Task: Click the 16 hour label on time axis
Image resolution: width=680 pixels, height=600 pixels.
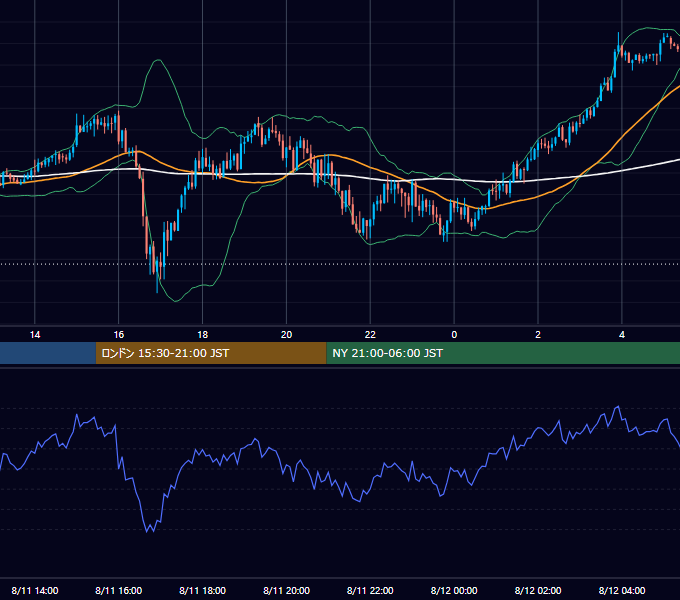Action: [x=118, y=335]
